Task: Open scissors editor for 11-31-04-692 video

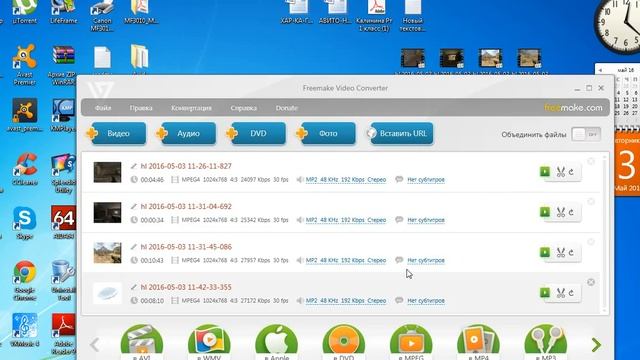Action: pos(560,212)
